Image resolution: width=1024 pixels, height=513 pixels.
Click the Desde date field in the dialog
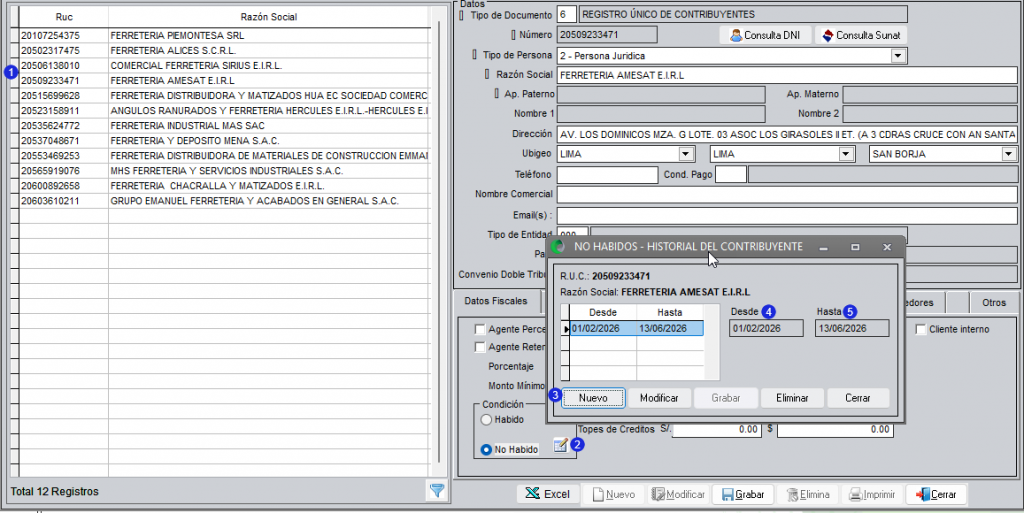(767, 328)
